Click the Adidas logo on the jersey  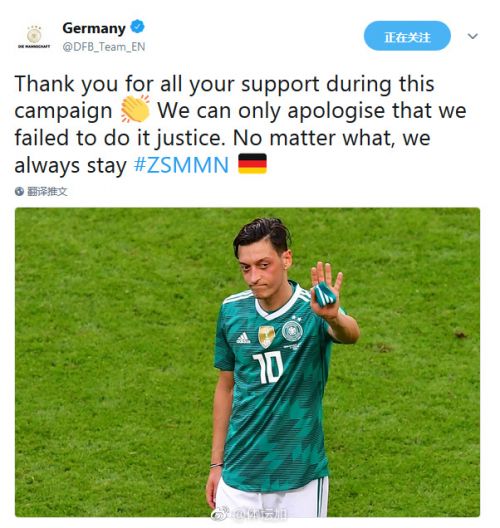coord(243,338)
